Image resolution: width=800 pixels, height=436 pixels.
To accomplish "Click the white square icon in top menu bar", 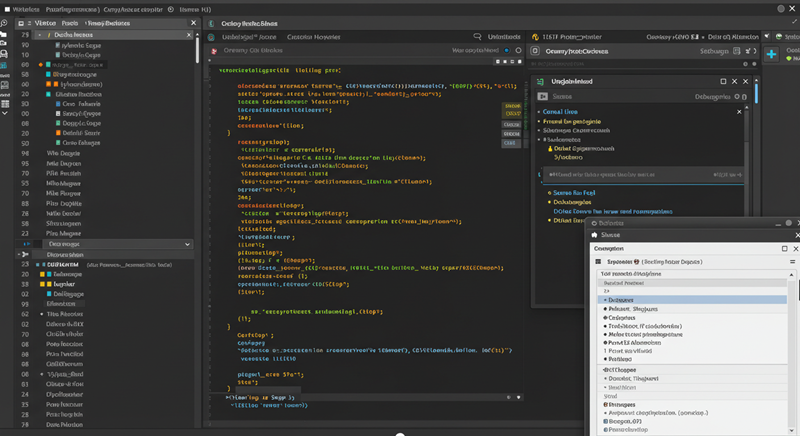I will [x=7, y=9].
